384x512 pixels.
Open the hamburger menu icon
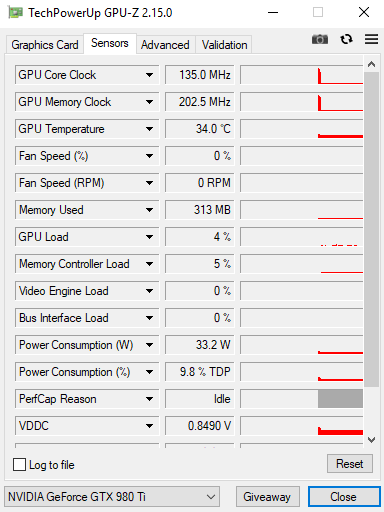tap(371, 39)
